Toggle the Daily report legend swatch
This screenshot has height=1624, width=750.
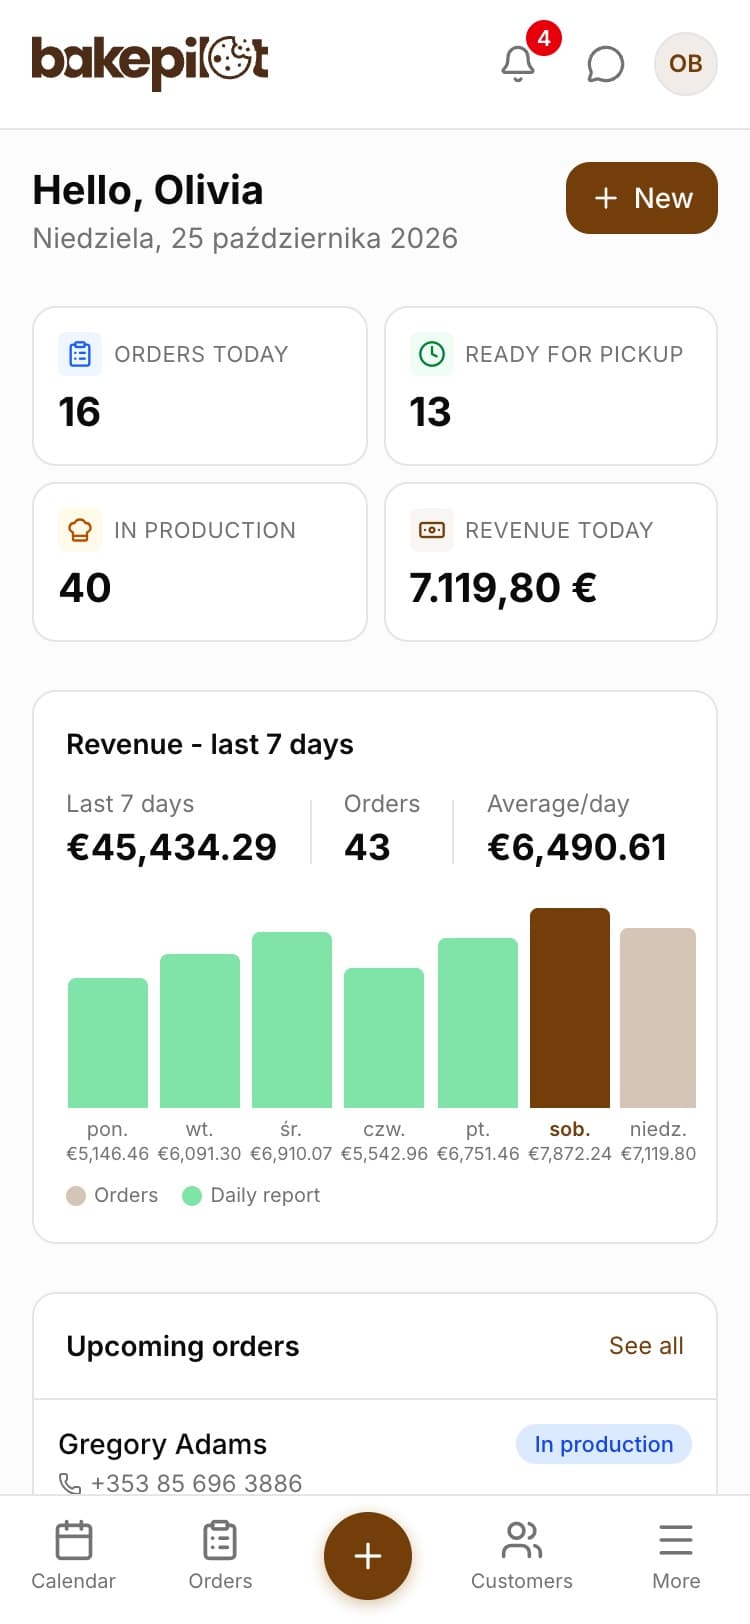pyautogui.click(x=192, y=1196)
